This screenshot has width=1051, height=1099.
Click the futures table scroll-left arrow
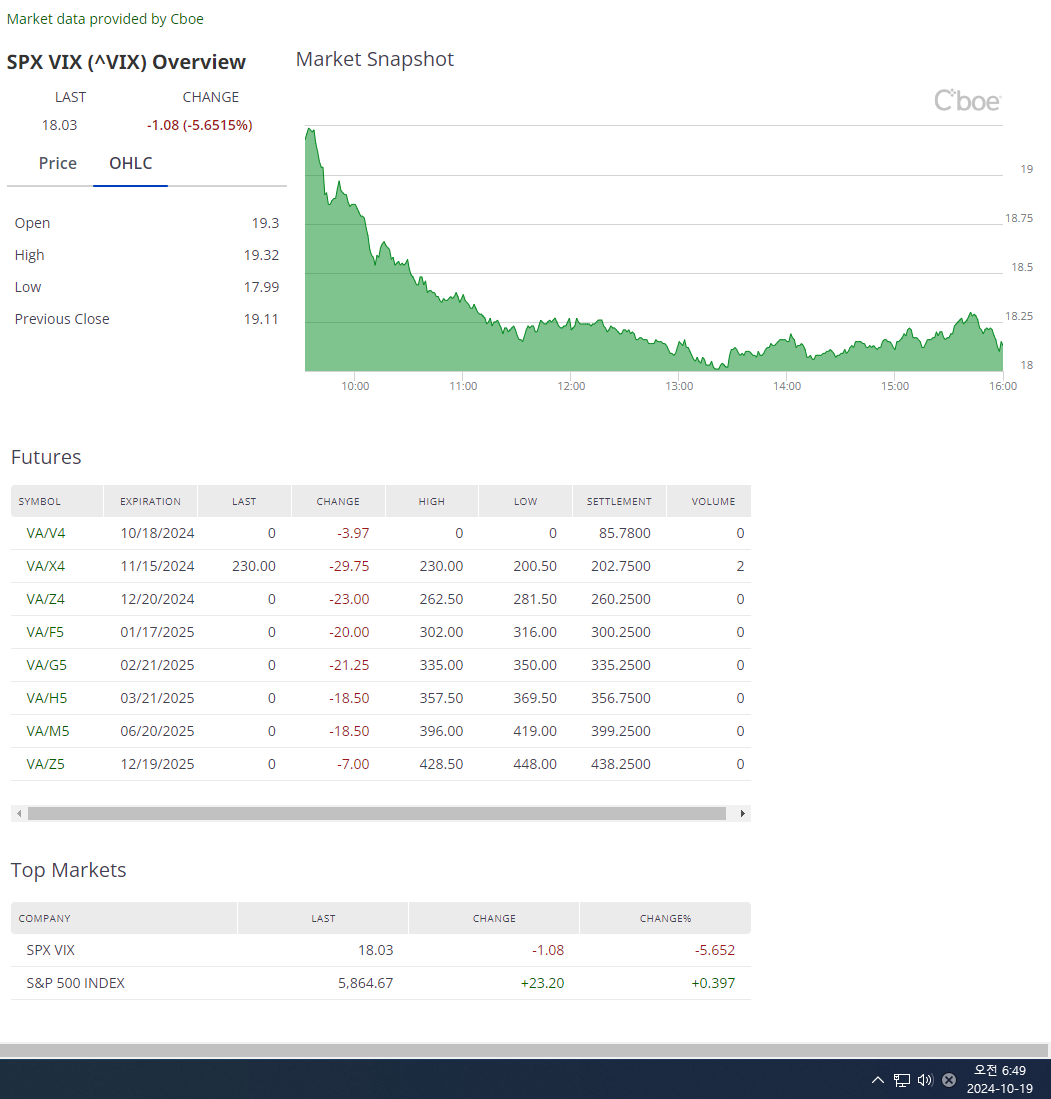click(x=19, y=814)
